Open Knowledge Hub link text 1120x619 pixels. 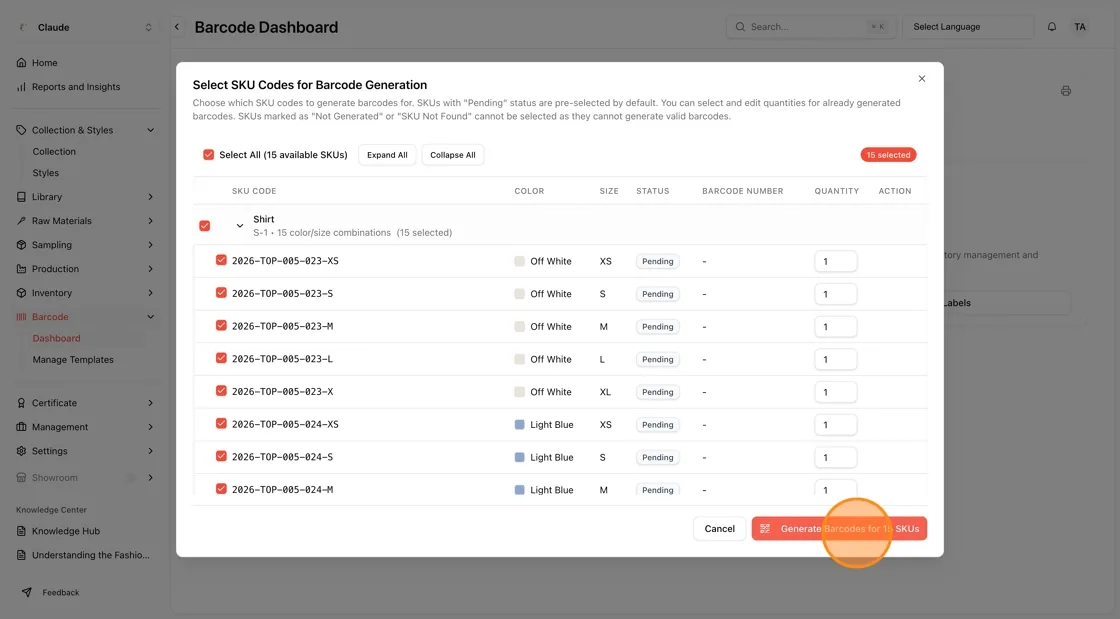click(66, 531)
